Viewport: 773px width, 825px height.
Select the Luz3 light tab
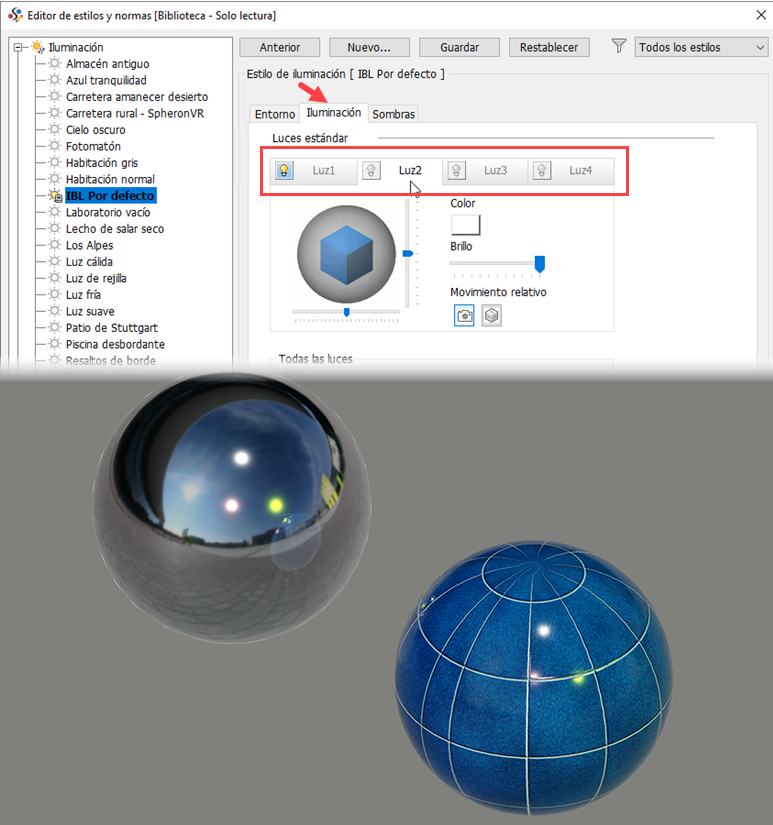point(495,170)
